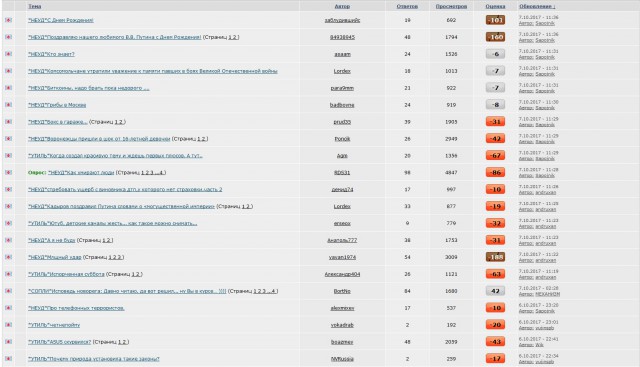Screen dimensions: 640x367
Task: Click the -188 rating badge
Action: pos(495,257)
